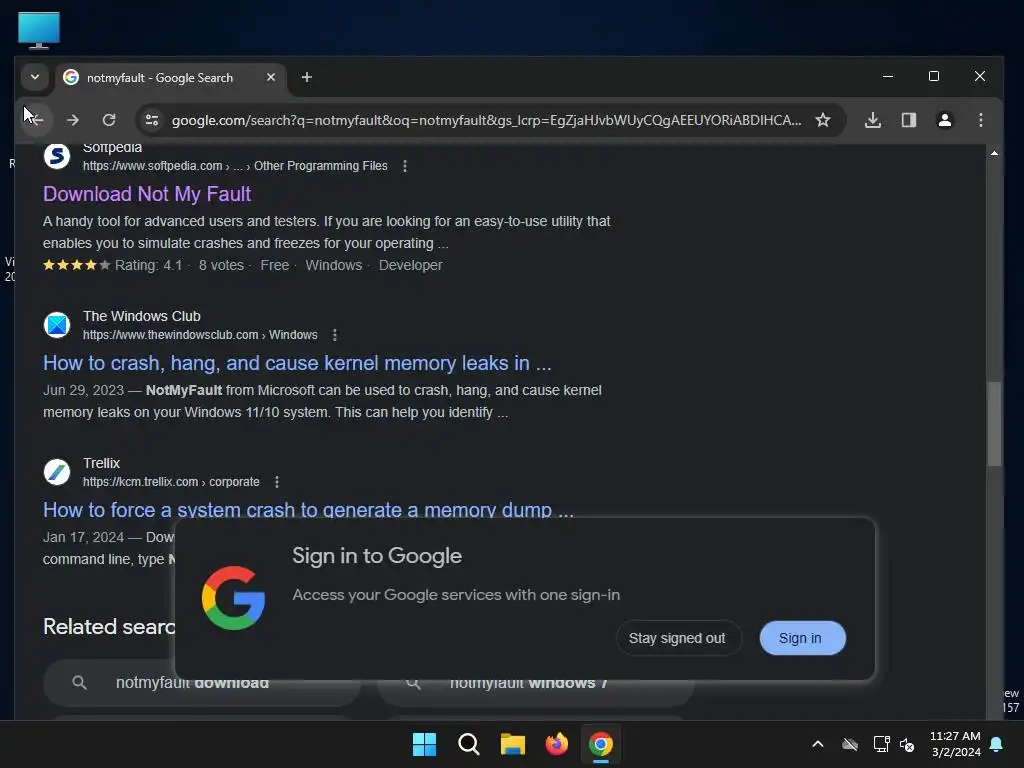The height and width of the screenshot is (768, 1024).
Task: Go forward with the arrow button
Action: pos(72,120)
